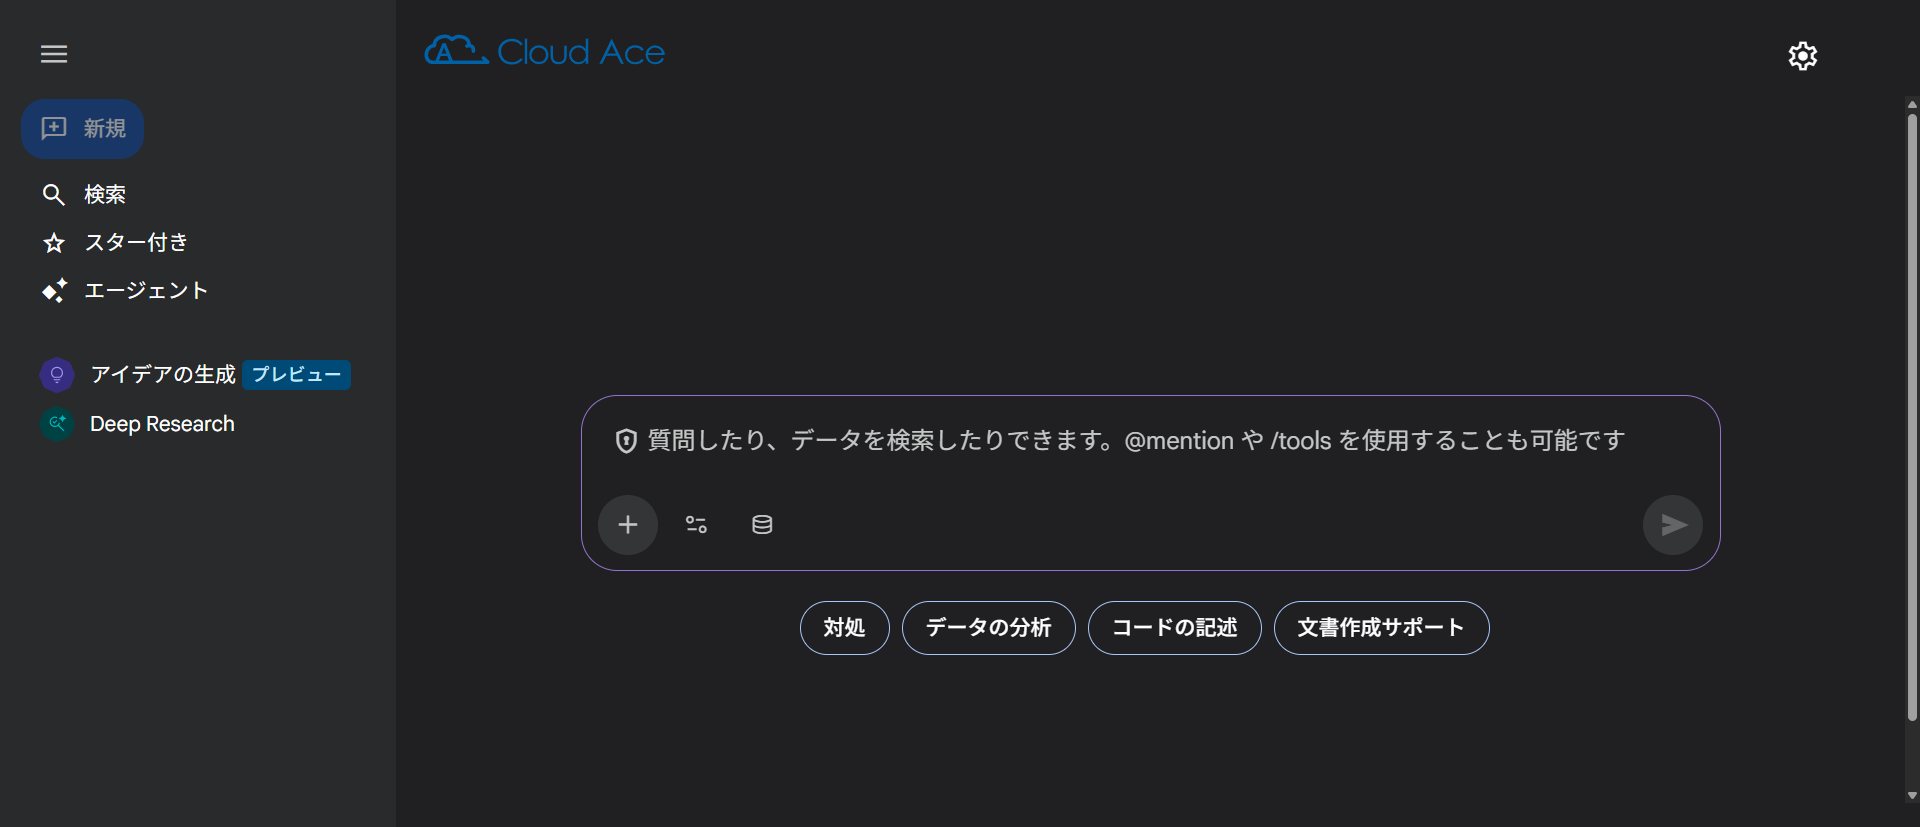Open スター付き starred items

point(135,242)
